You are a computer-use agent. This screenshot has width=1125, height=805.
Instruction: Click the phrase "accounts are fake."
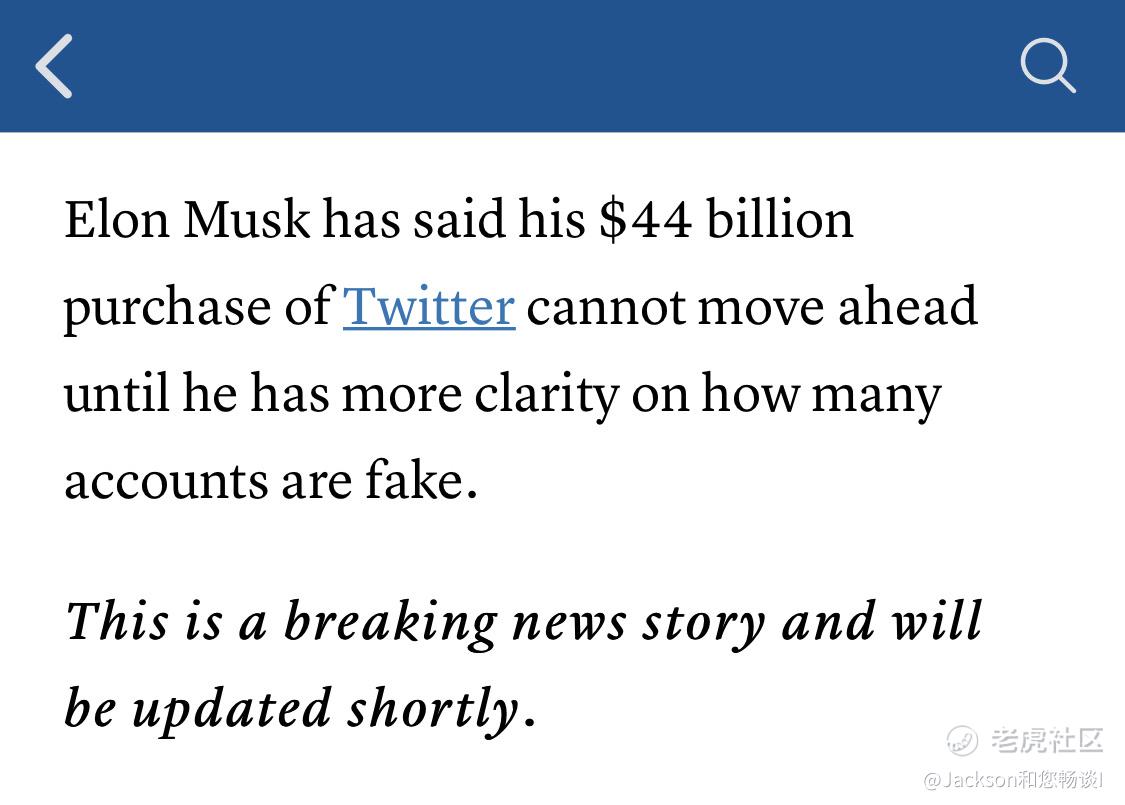tap(271, 481)
